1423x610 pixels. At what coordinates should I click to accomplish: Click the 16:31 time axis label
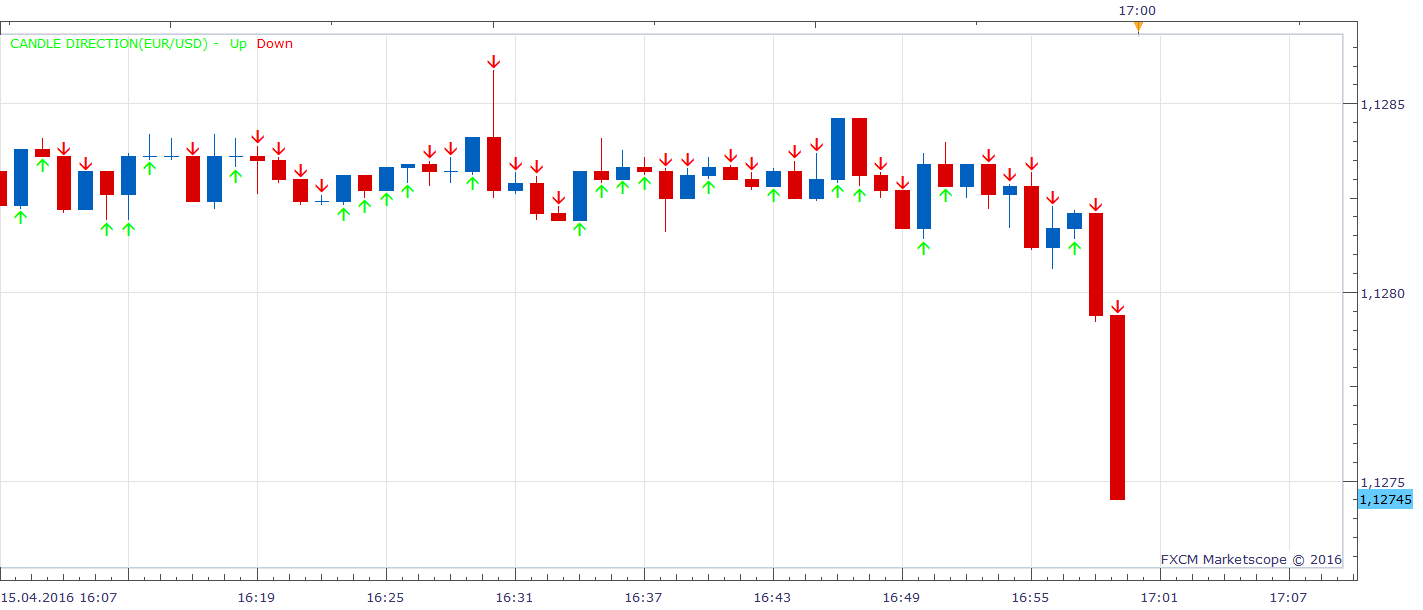(x=514, y=597)
